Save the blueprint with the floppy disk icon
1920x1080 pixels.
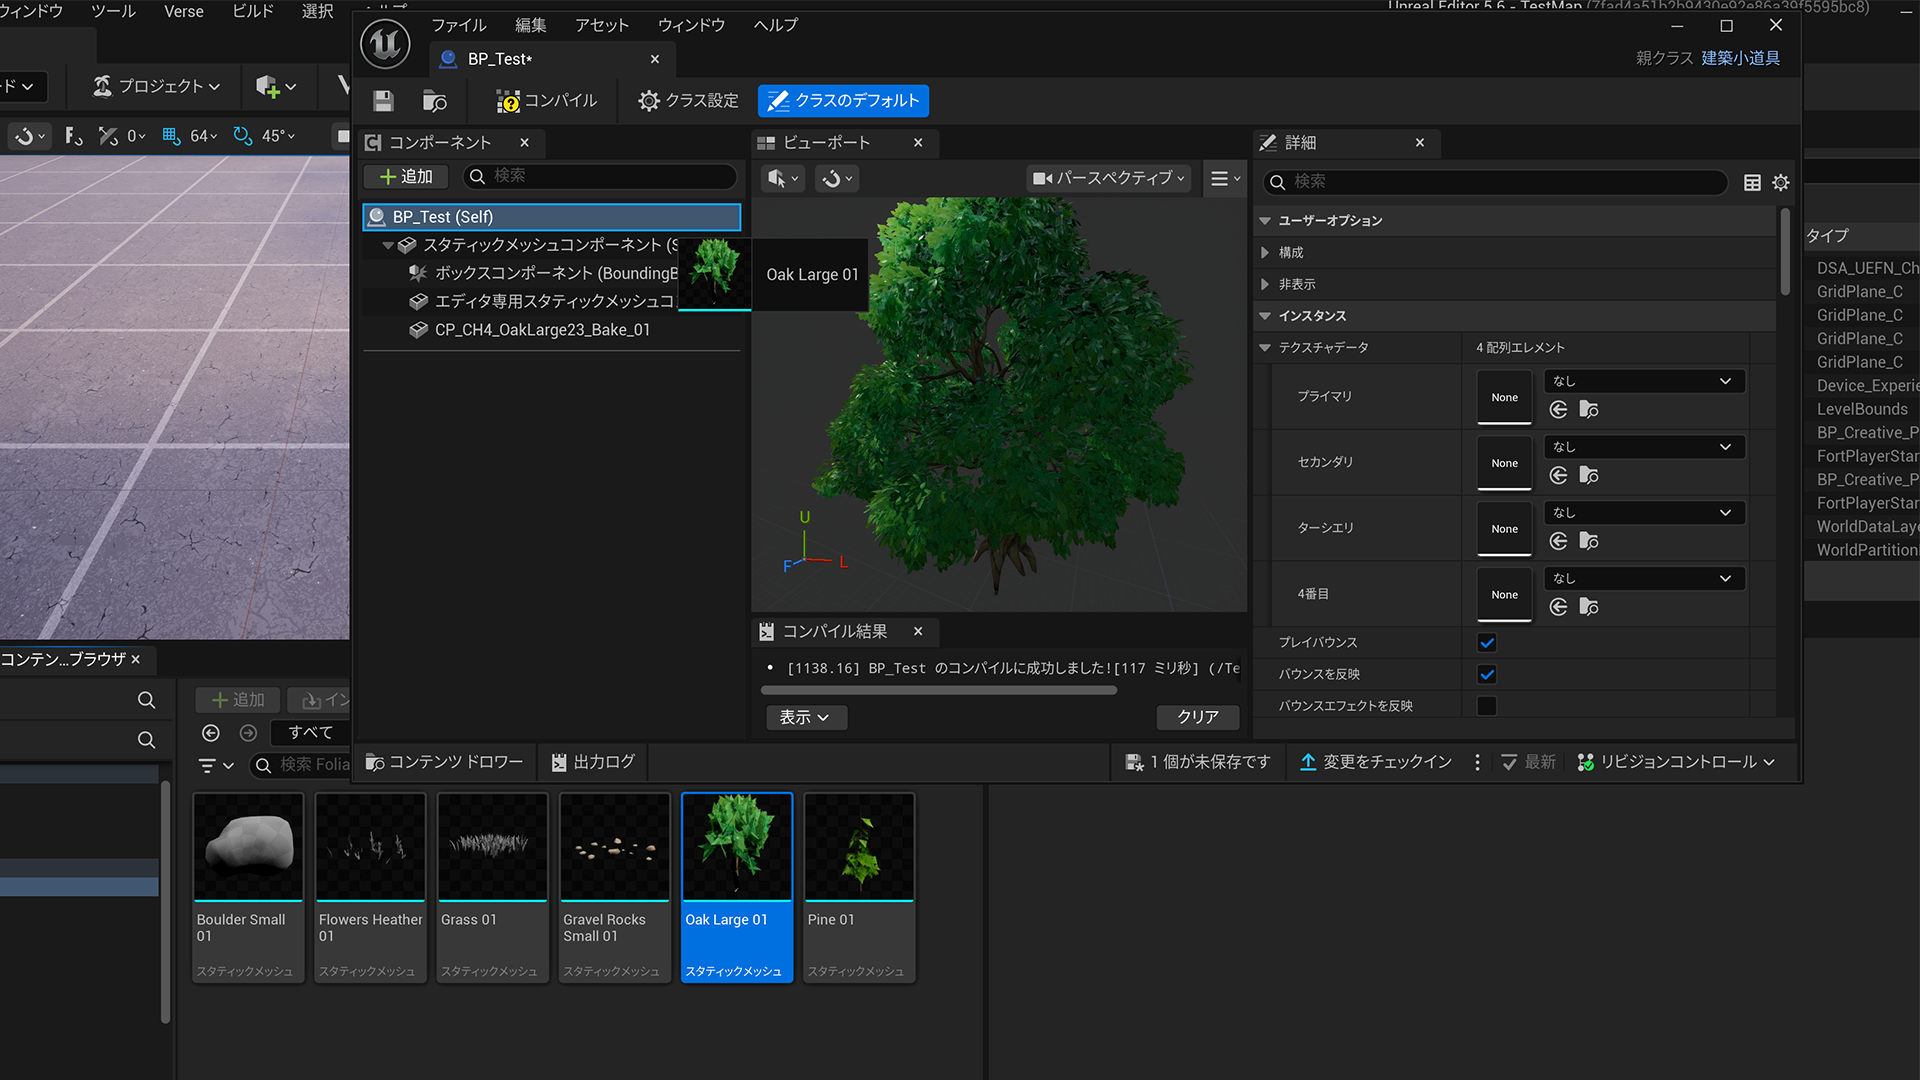coord(383,101)
